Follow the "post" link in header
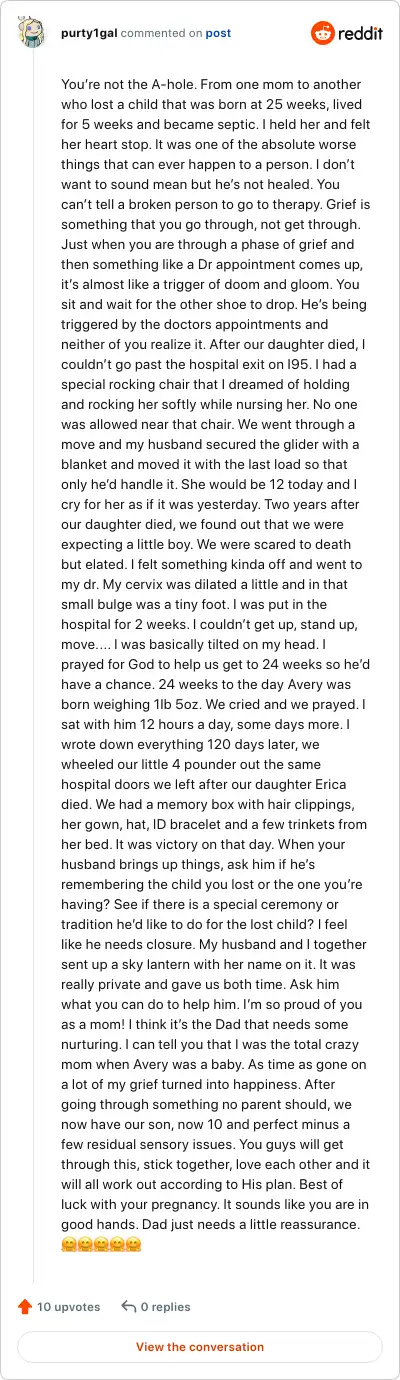The image size is (400, 1380). (218, 33)
